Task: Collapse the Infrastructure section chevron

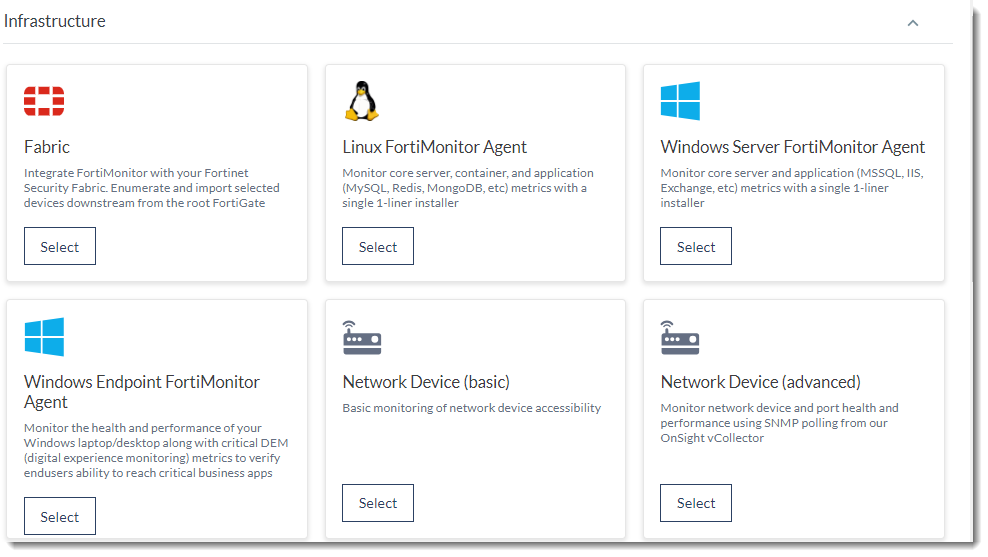Action: pos(912,23)
